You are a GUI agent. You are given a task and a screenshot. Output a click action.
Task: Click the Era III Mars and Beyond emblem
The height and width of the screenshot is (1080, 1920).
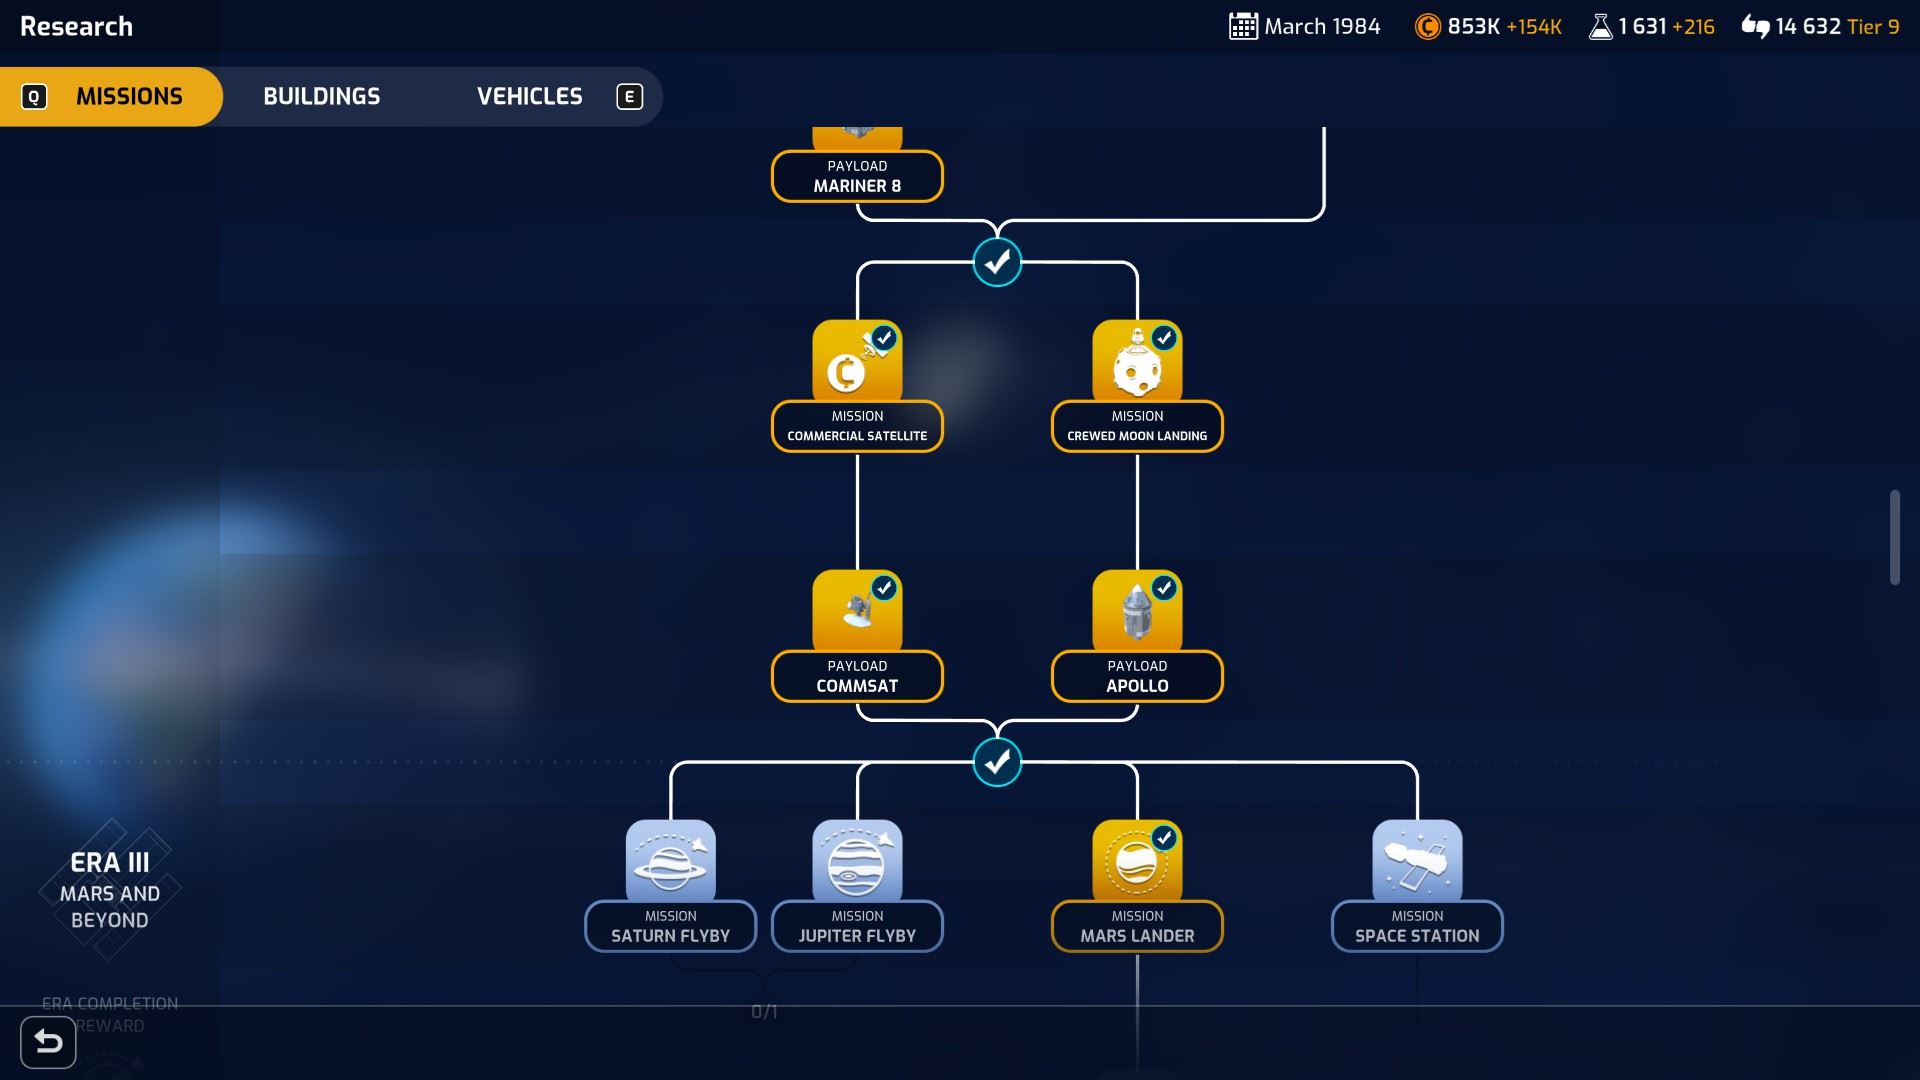110,890
